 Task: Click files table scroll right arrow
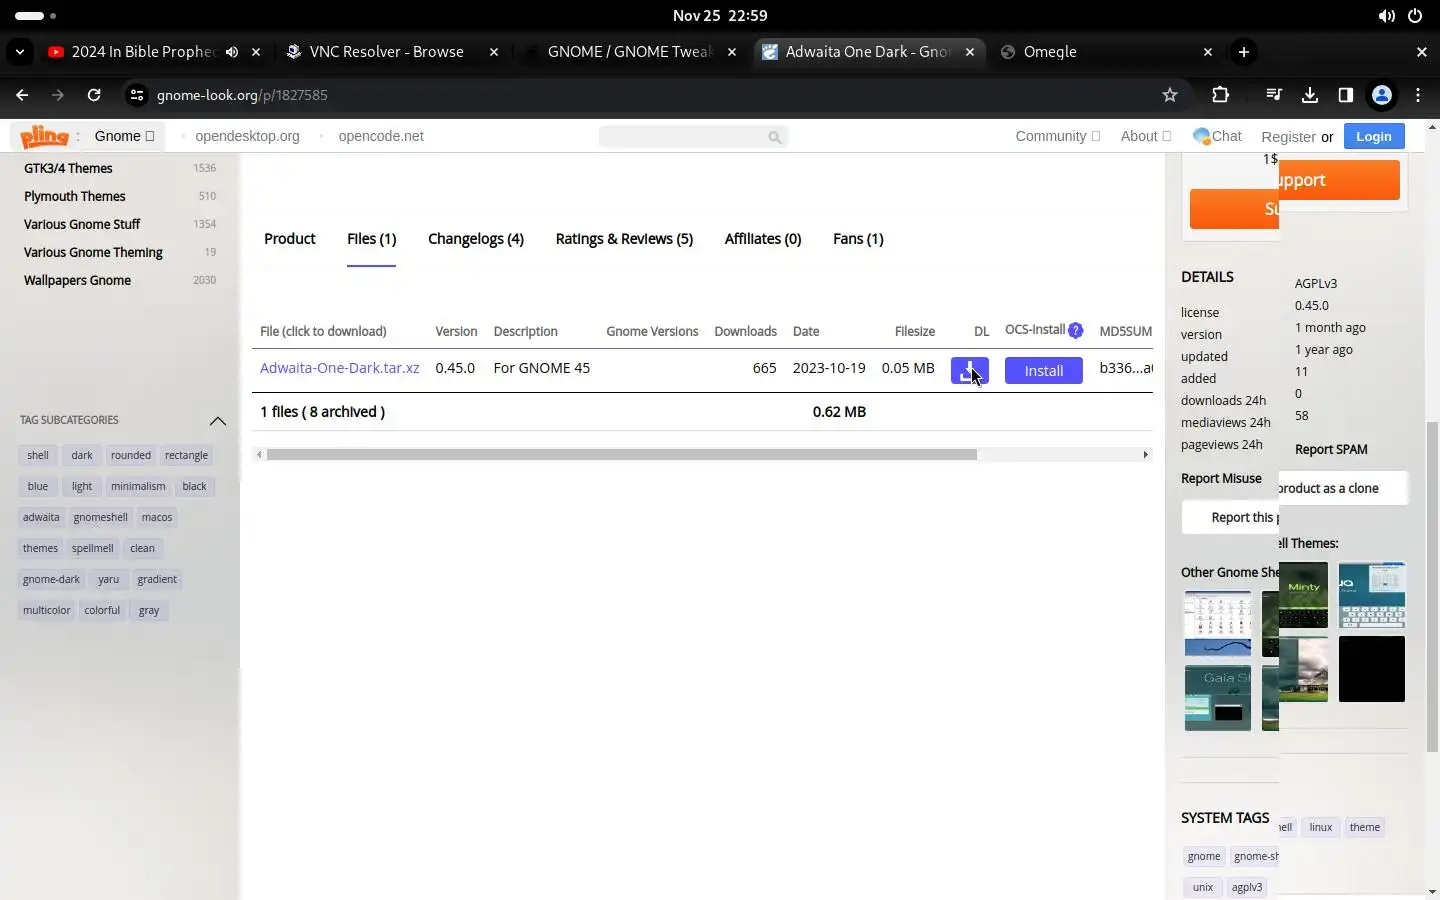(x=1145, y=455)
